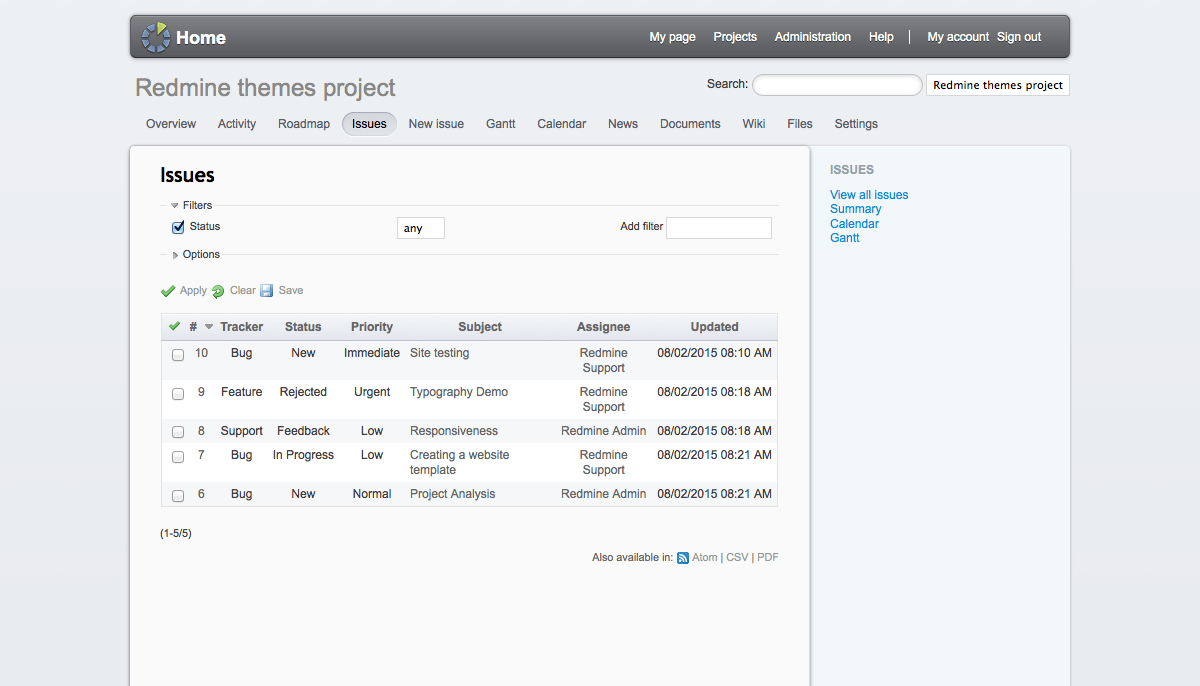Open the Settings tab

(856, 124)
